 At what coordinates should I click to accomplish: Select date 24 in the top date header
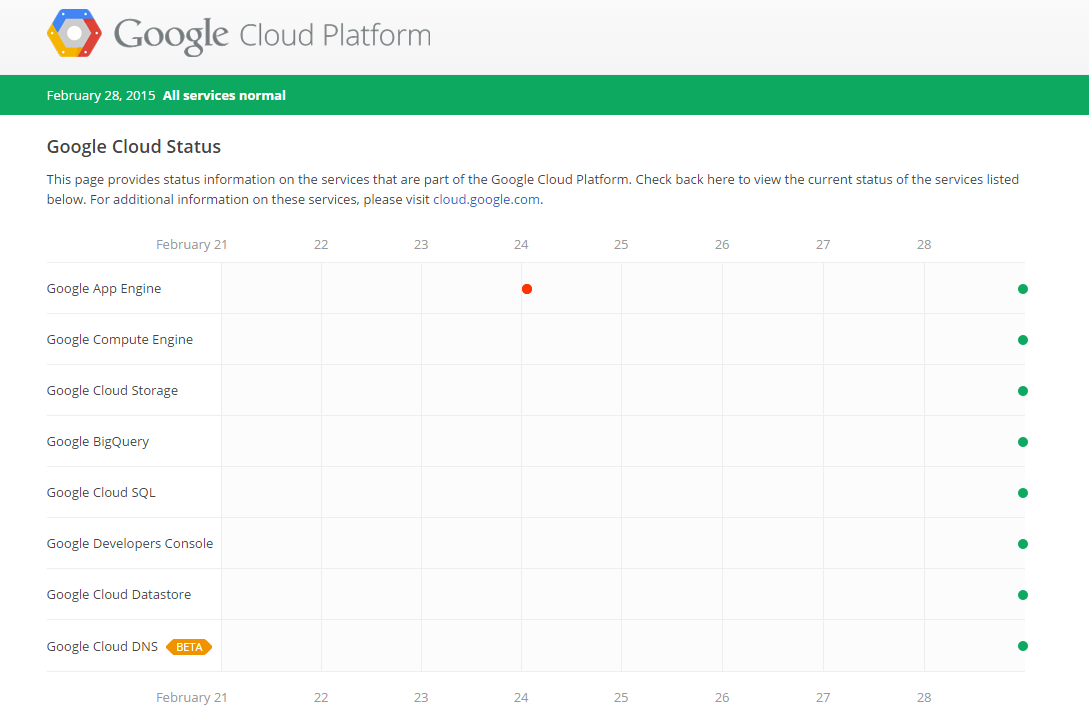(x=521, y=245)
